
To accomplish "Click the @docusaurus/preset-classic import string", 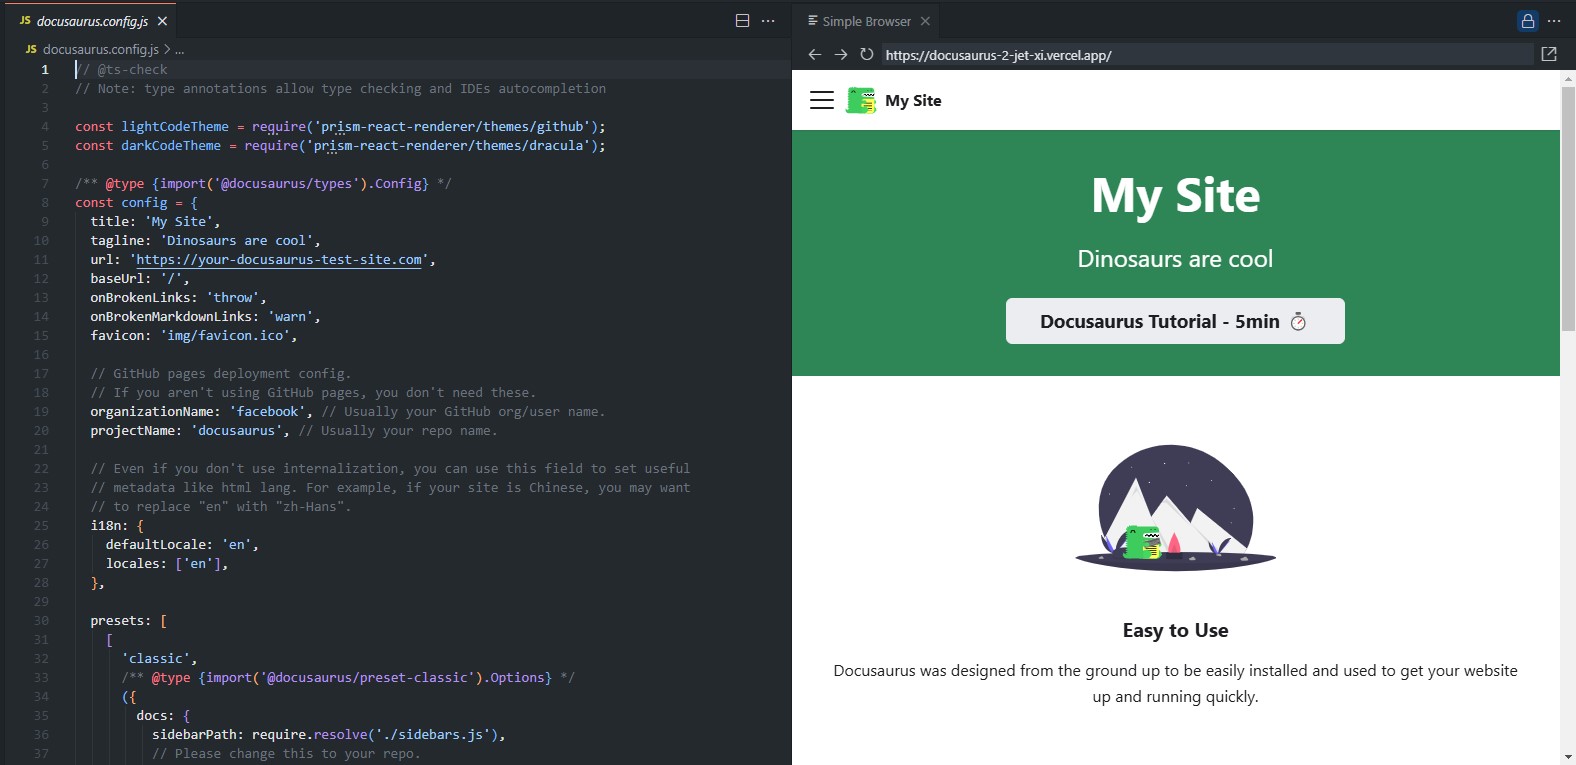I will [368, 677].
